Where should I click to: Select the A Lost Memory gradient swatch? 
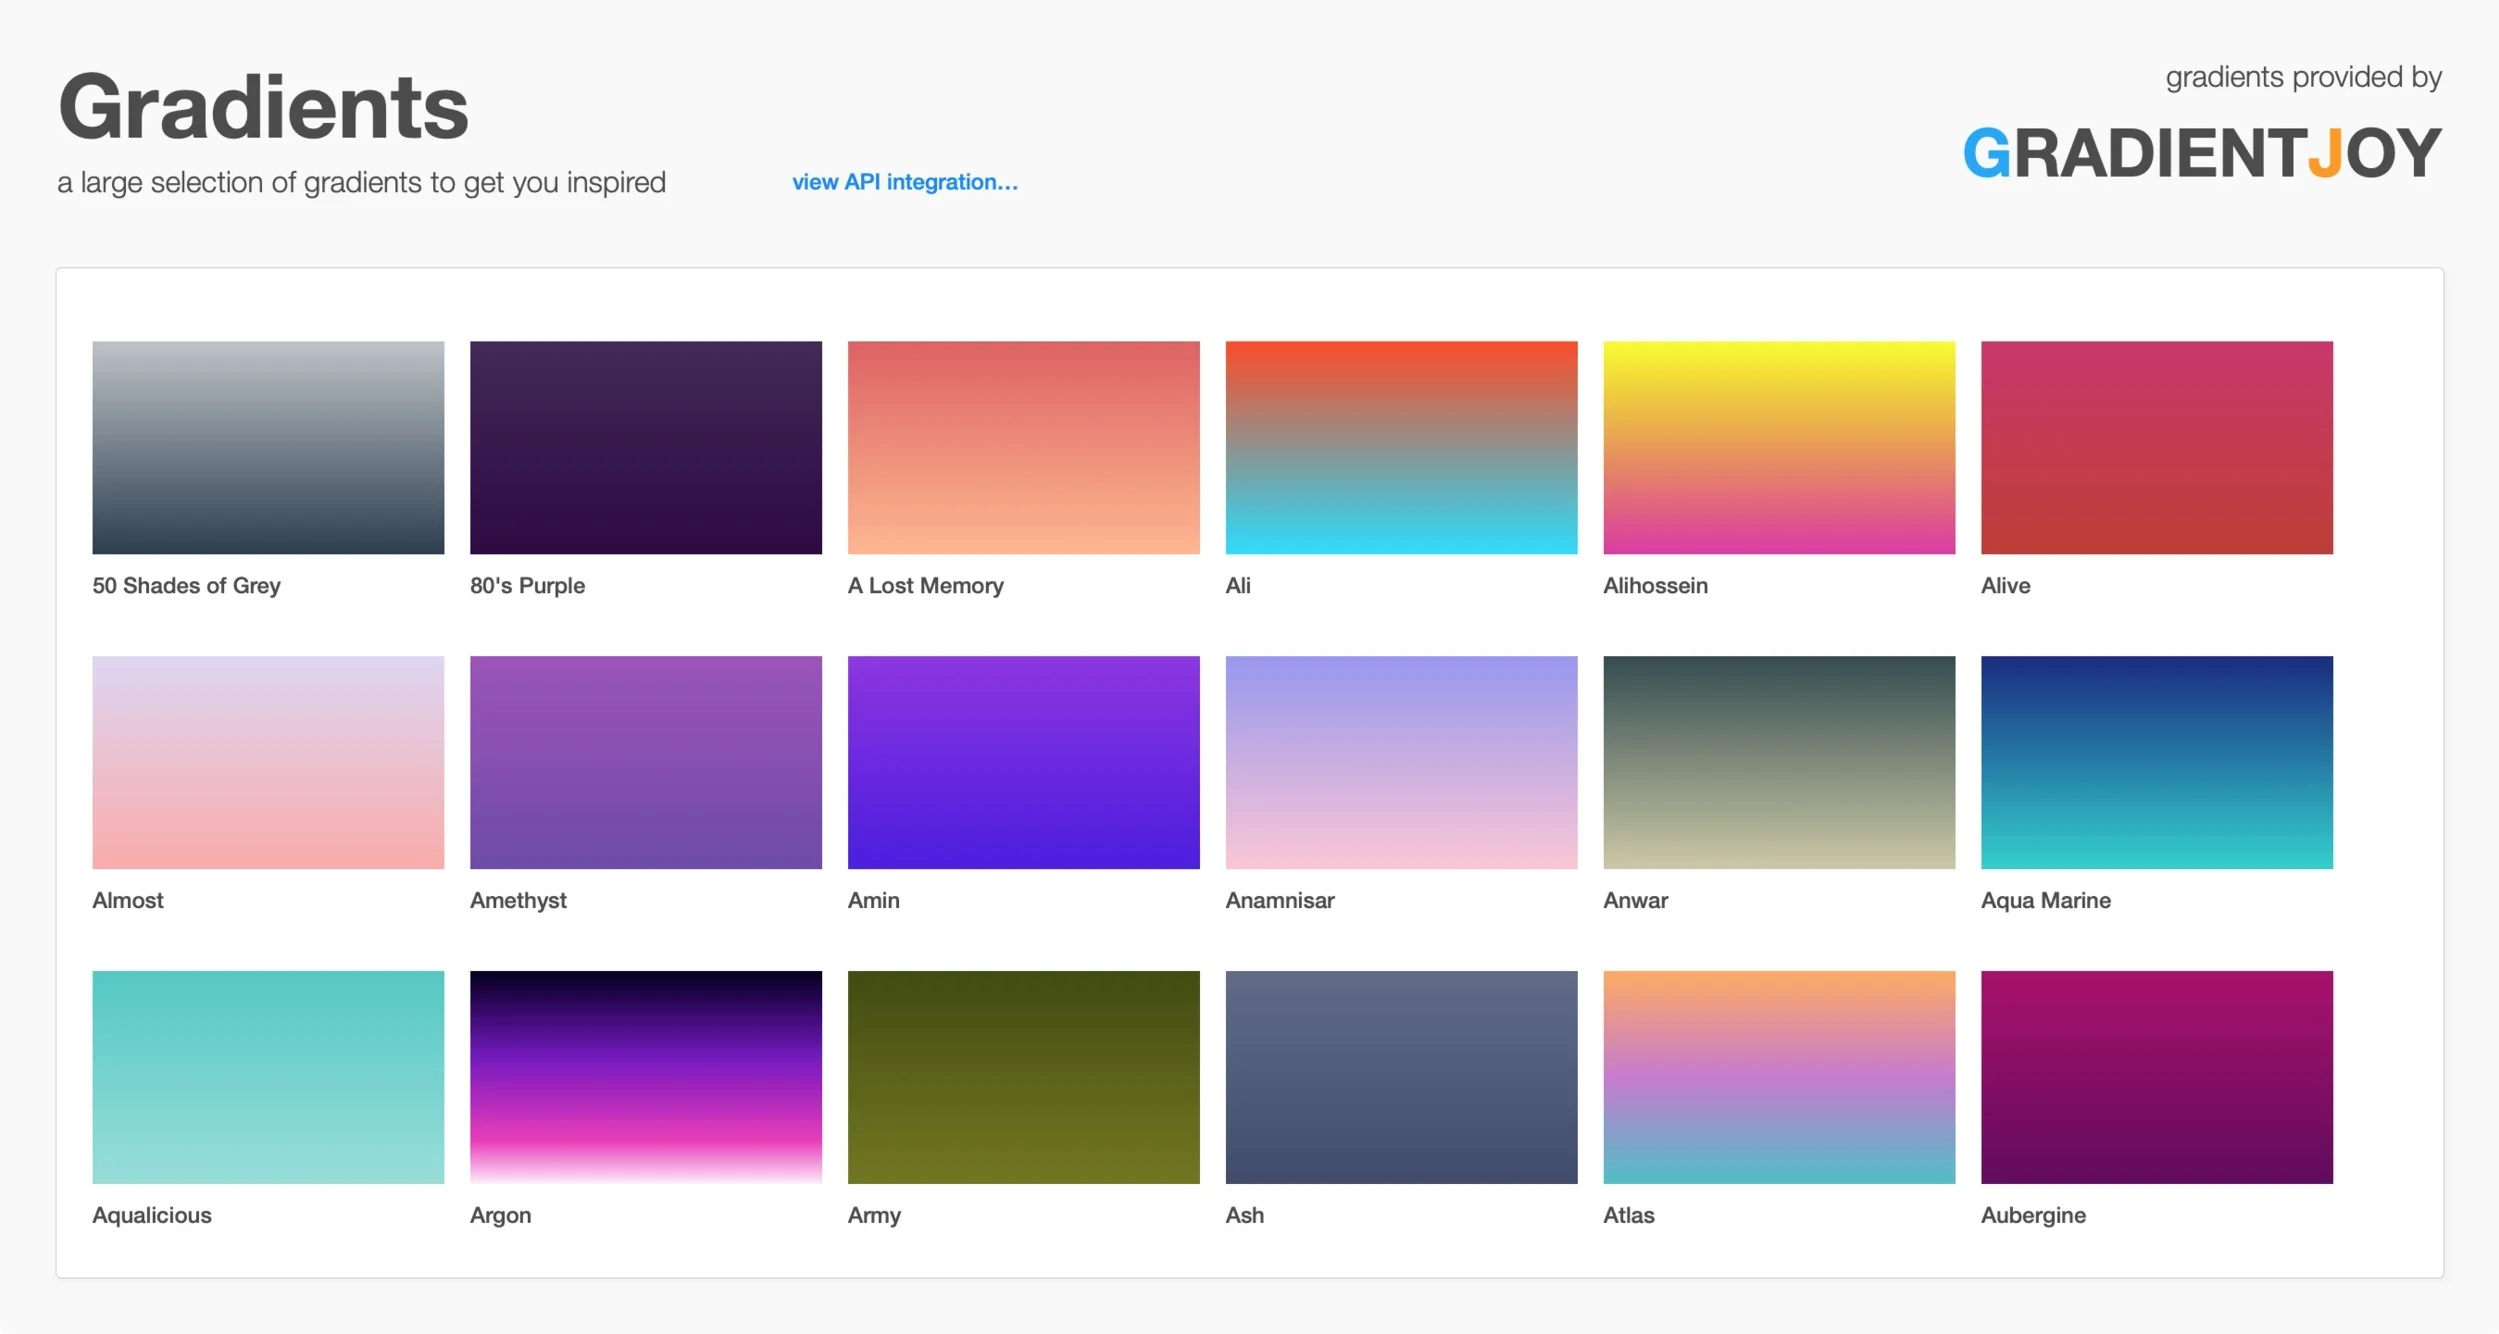tap(1024, 447)
